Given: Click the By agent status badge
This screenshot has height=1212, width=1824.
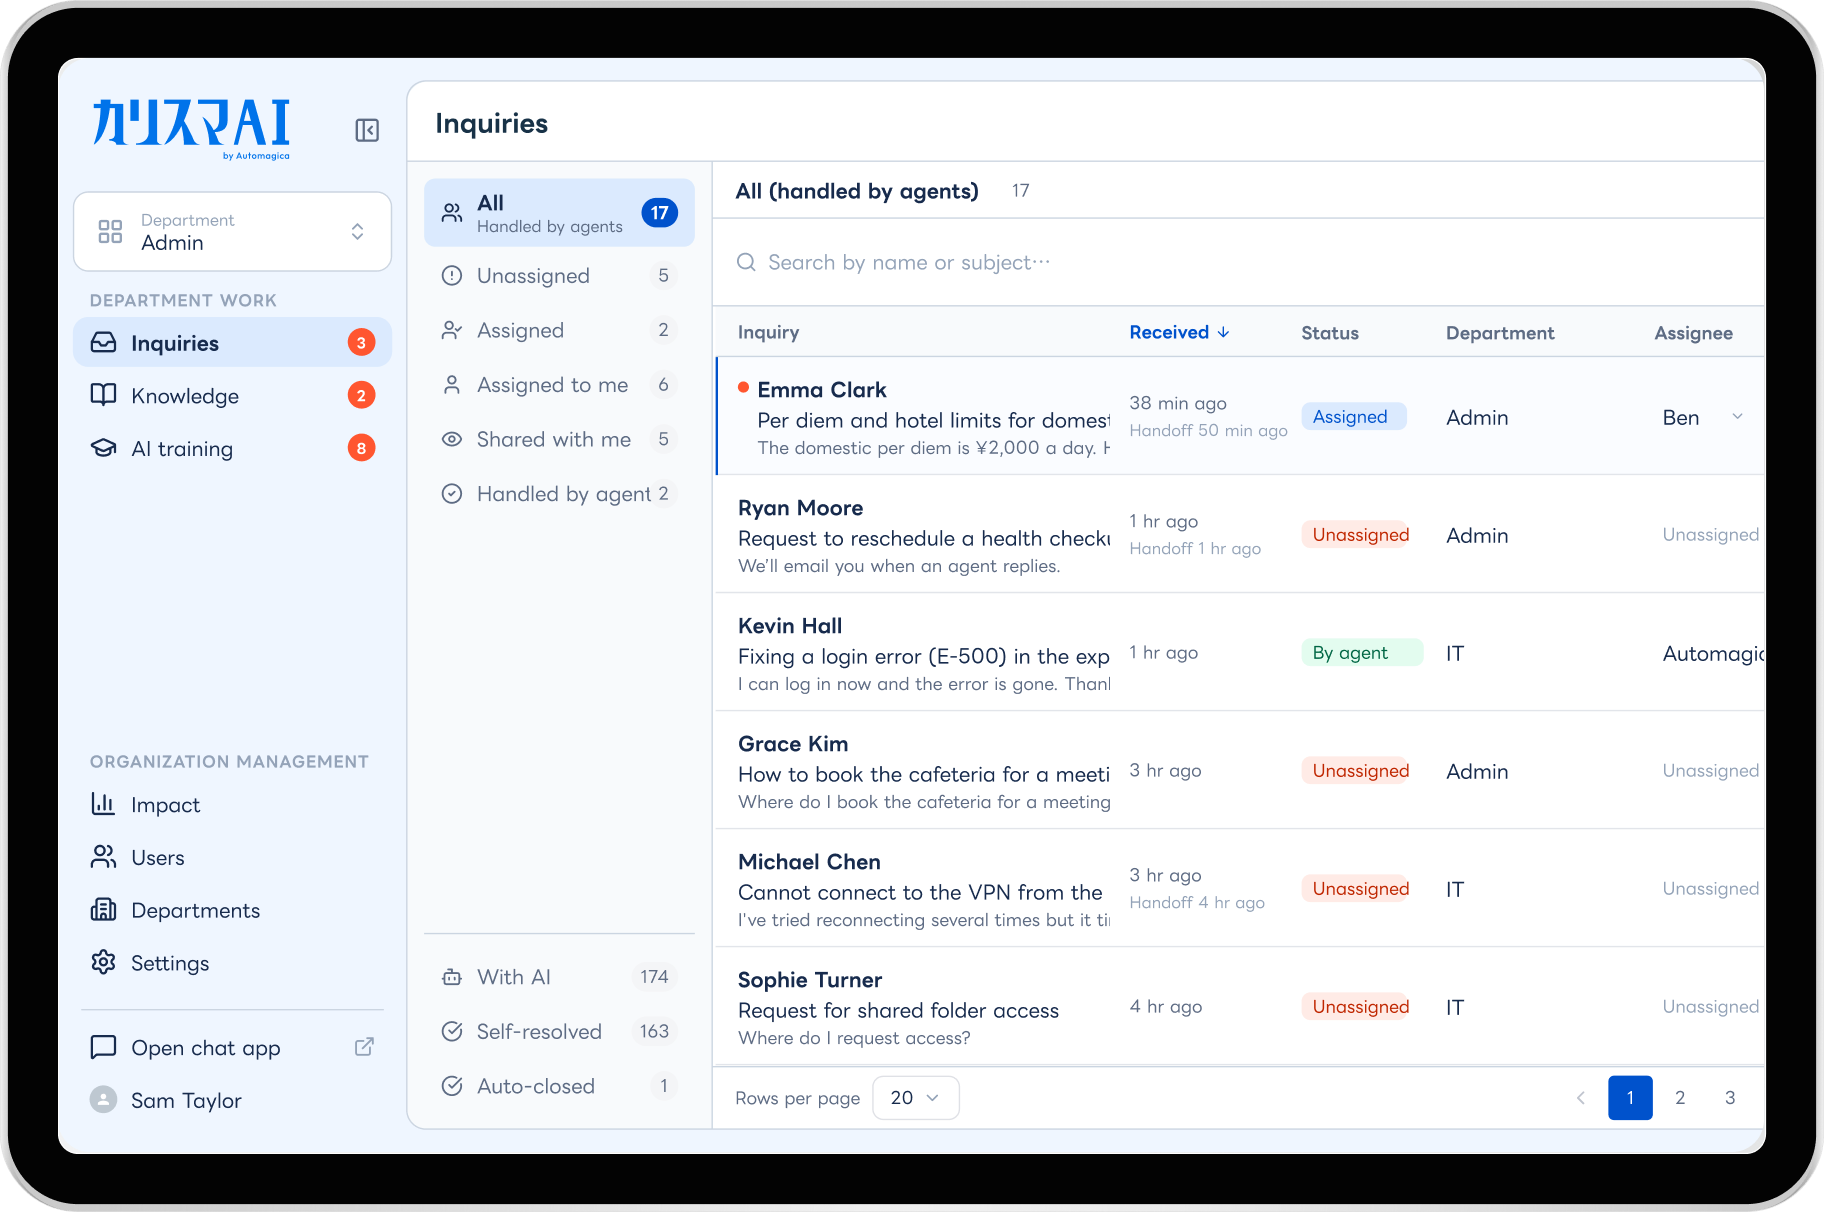Looking at the screenshot, I should click(x=1361, y=653).
